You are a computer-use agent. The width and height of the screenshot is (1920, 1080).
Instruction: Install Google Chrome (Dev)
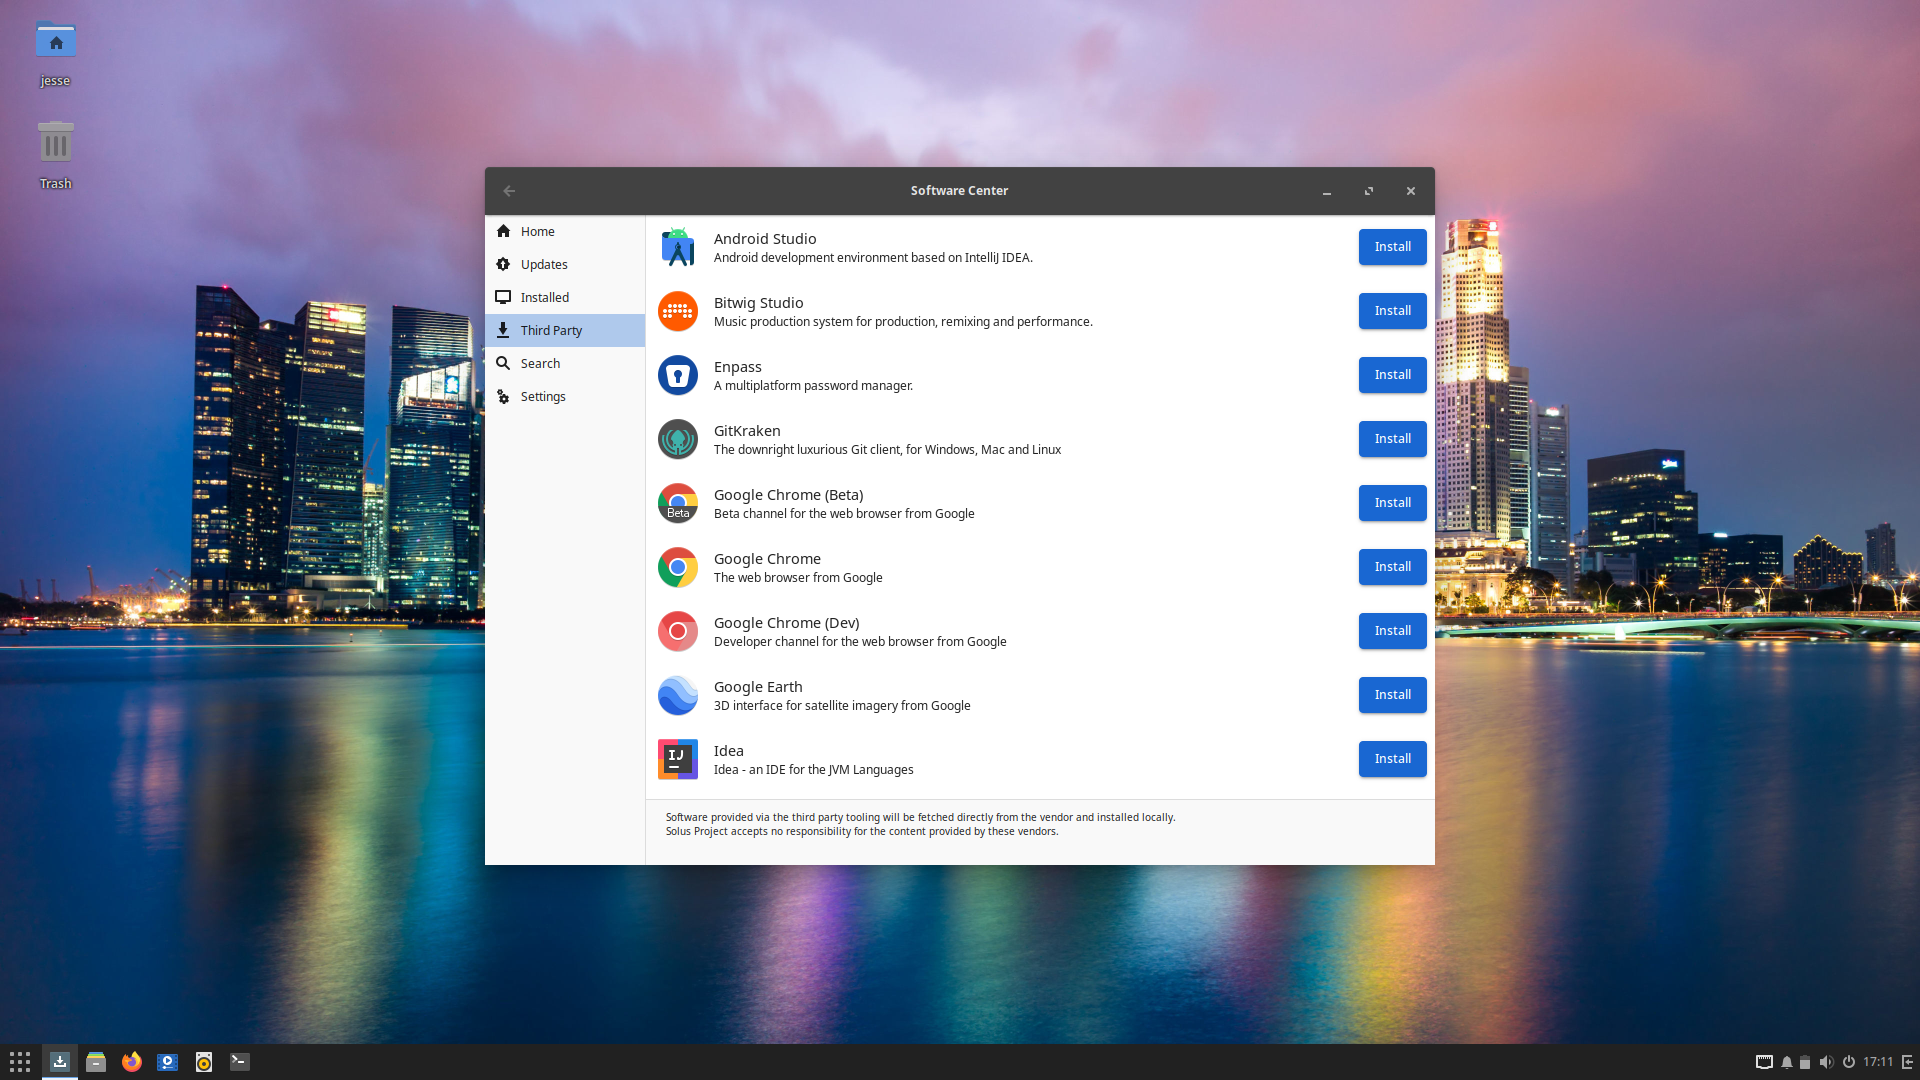1392,631
